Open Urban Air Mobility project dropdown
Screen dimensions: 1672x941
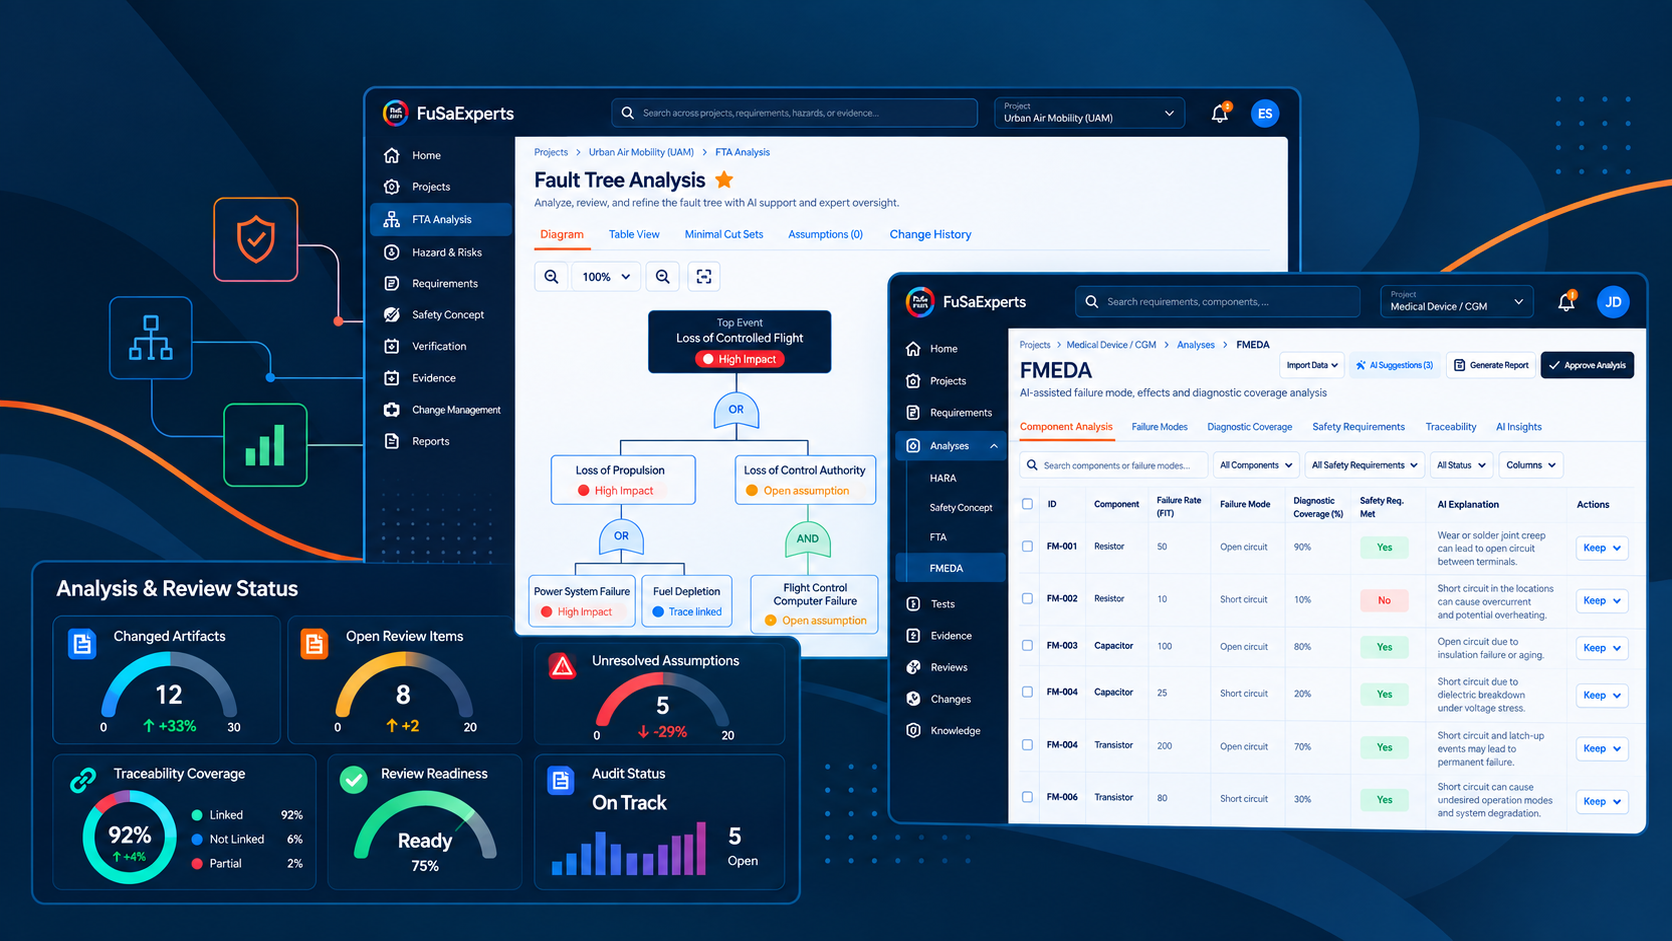1089,113
